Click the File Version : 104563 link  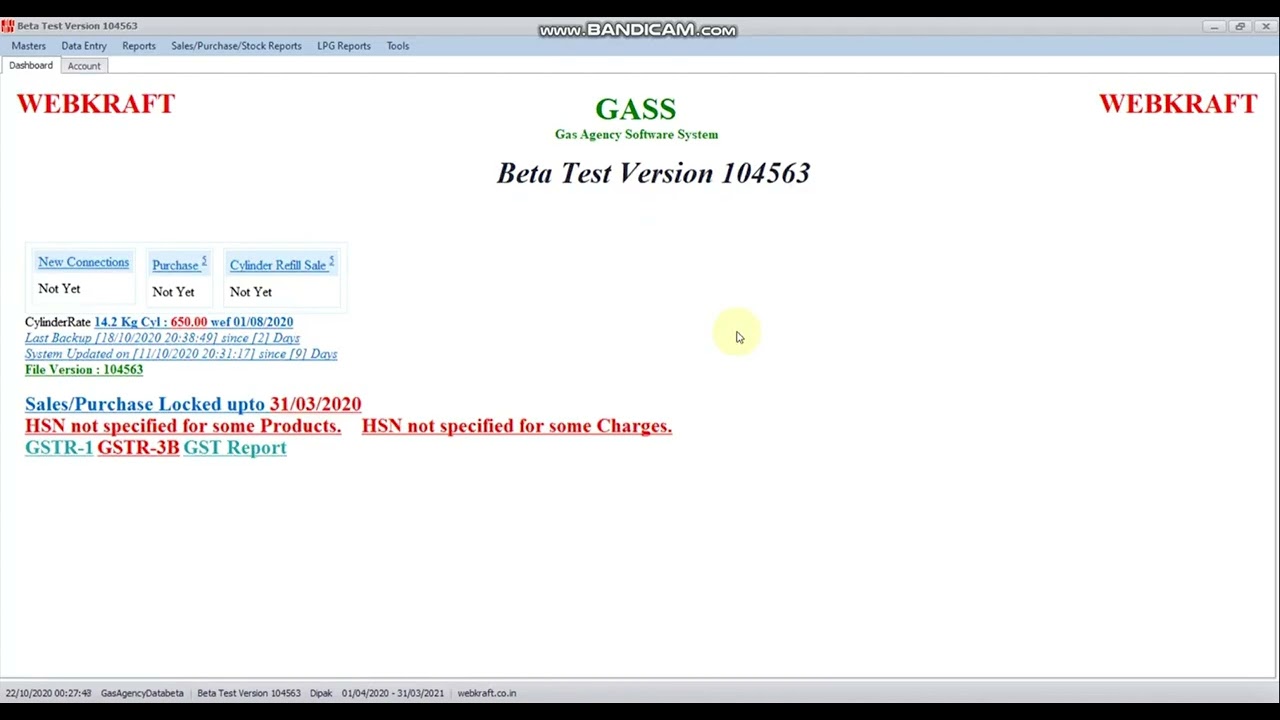(84, 370)
